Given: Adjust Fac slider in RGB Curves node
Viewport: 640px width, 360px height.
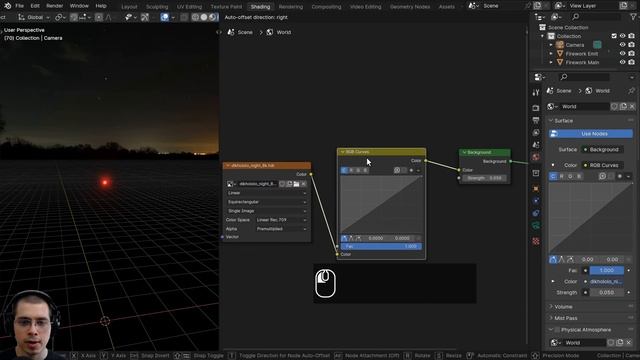Looking at the screenshot, I should point(381,247).
